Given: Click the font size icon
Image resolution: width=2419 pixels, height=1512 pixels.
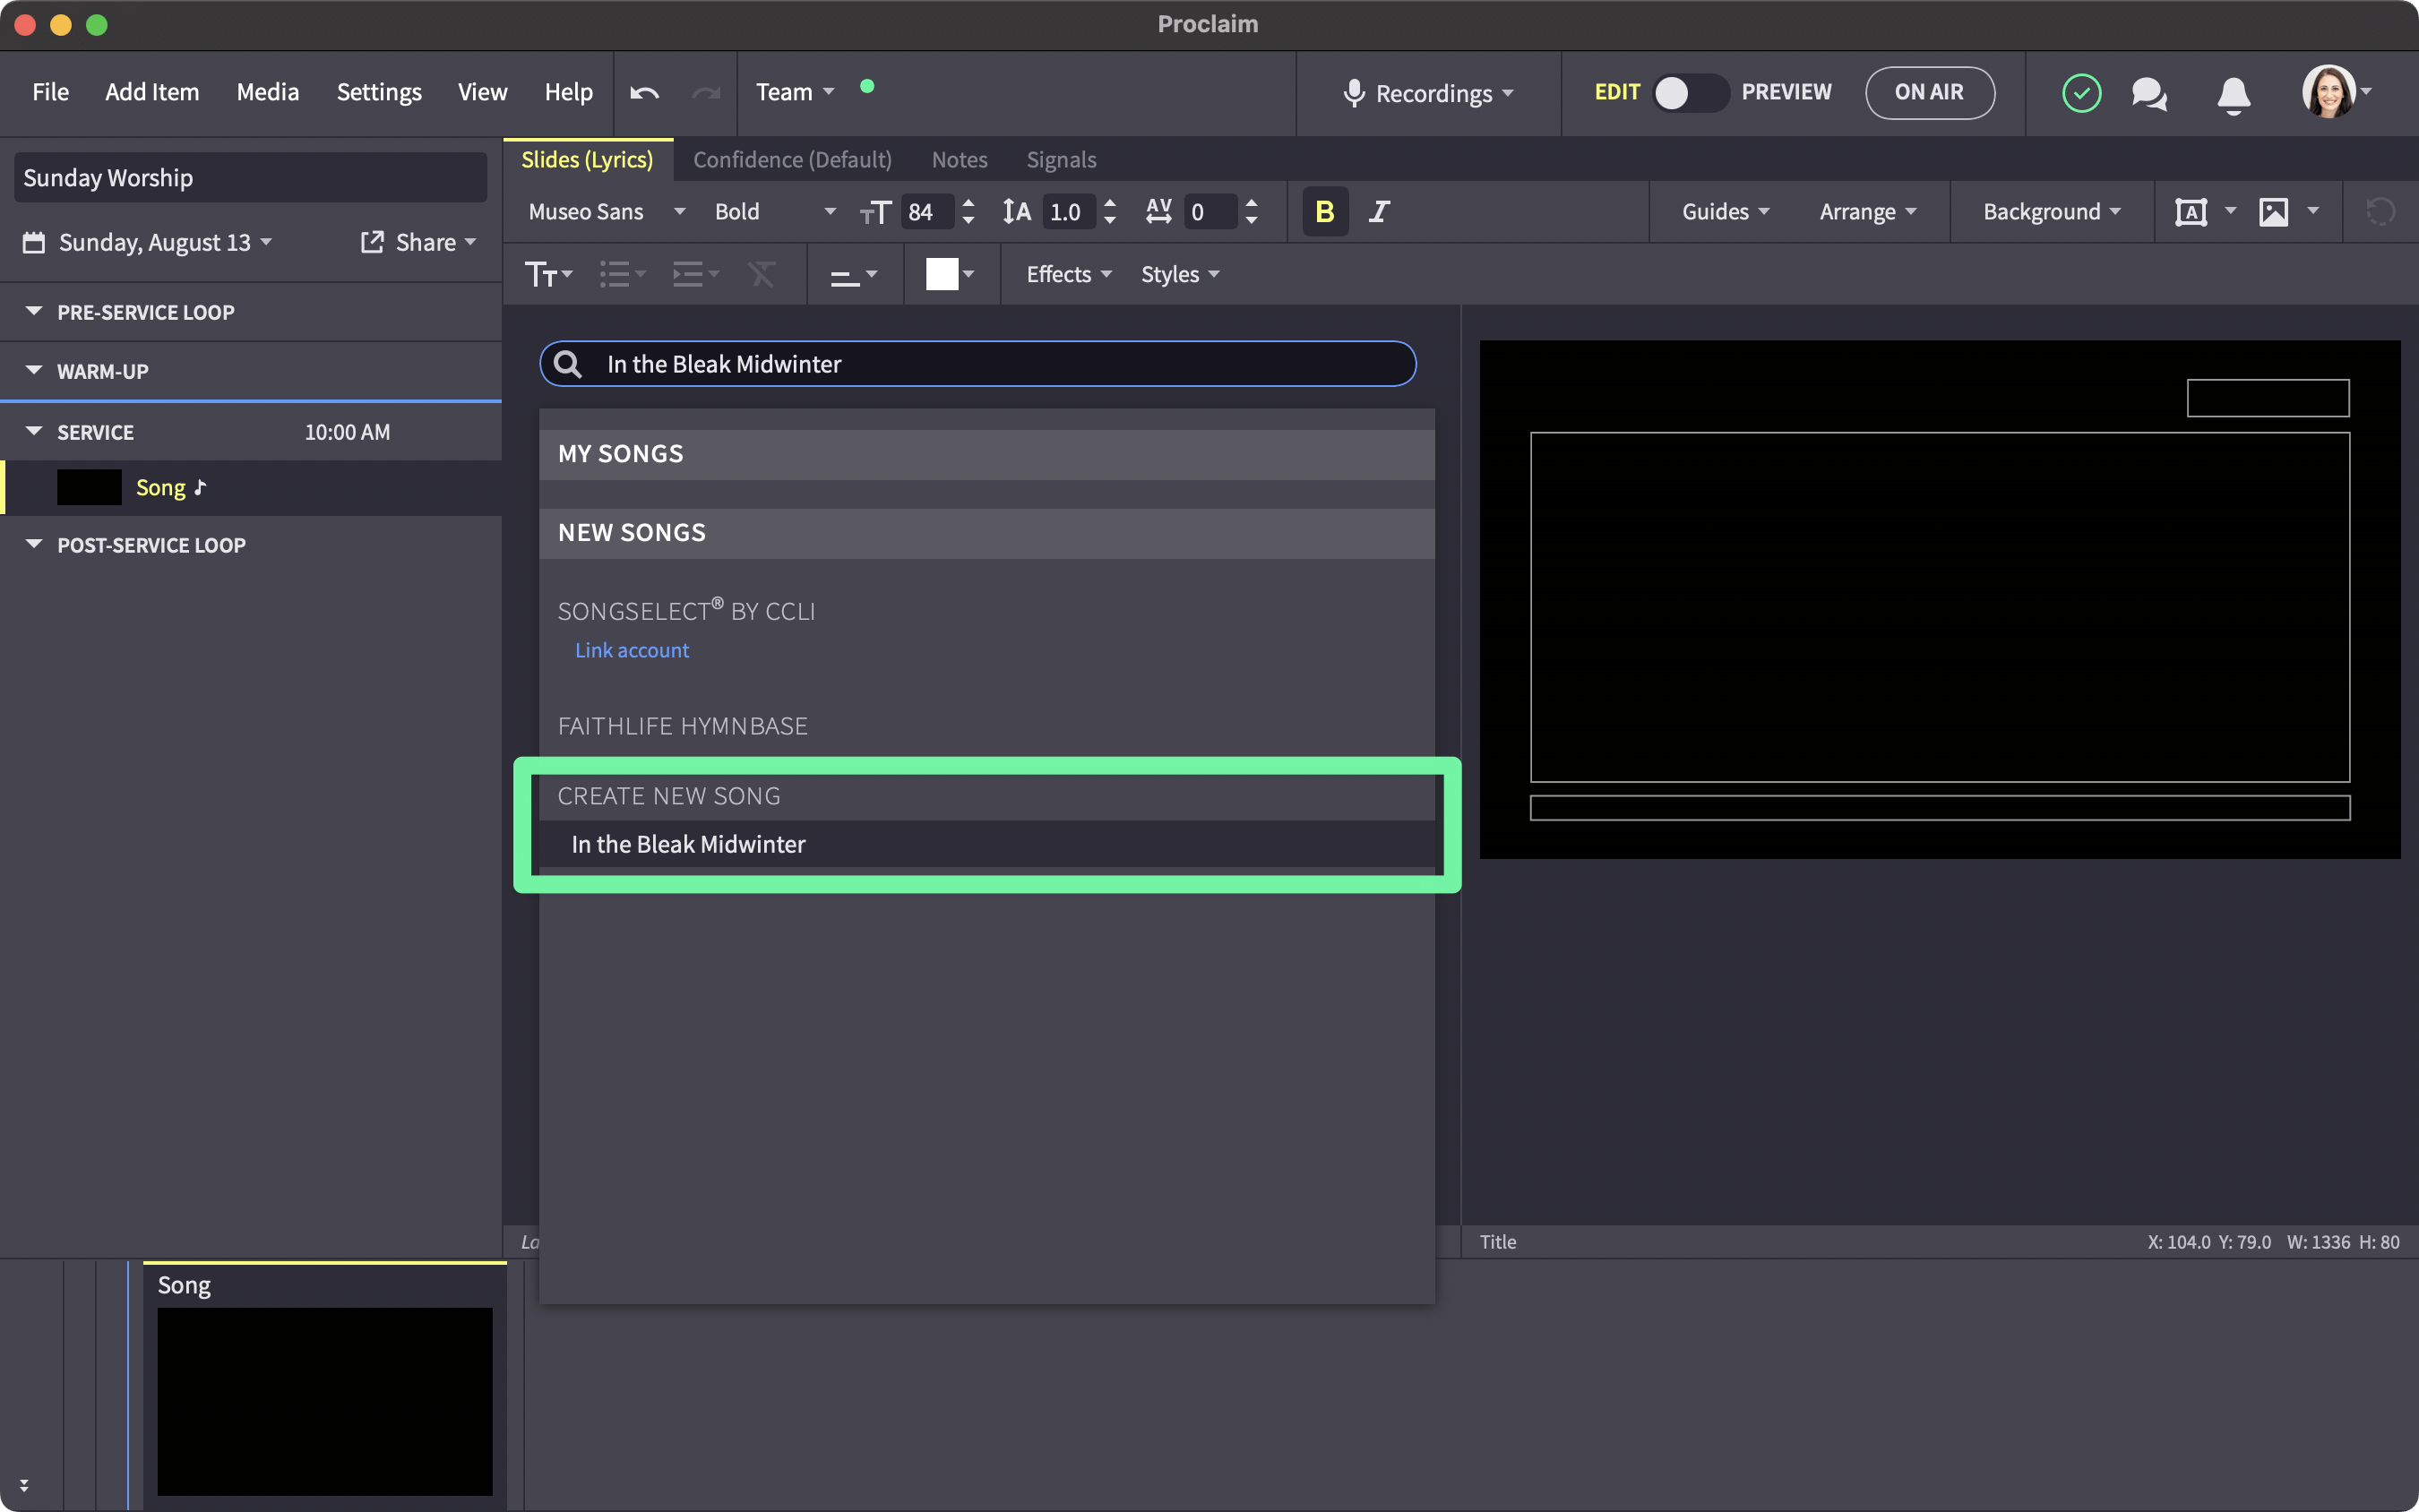Looking at the screenshot, I should 875,212.
